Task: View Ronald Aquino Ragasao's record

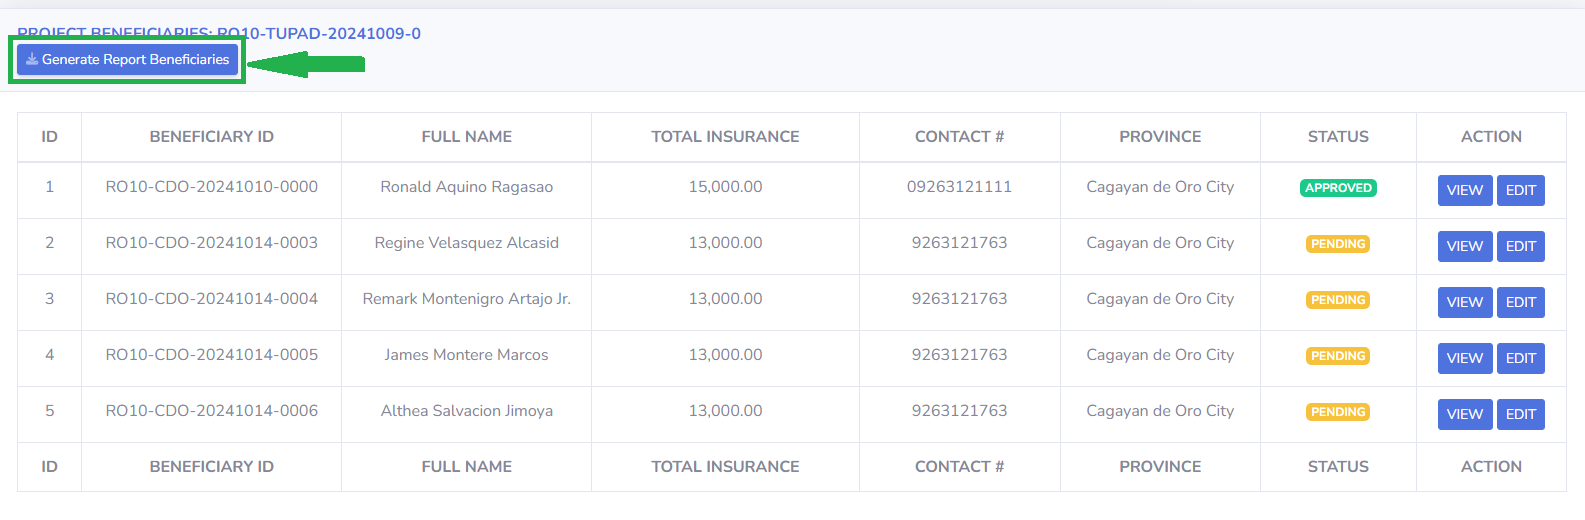Action: coord(1464,191)
